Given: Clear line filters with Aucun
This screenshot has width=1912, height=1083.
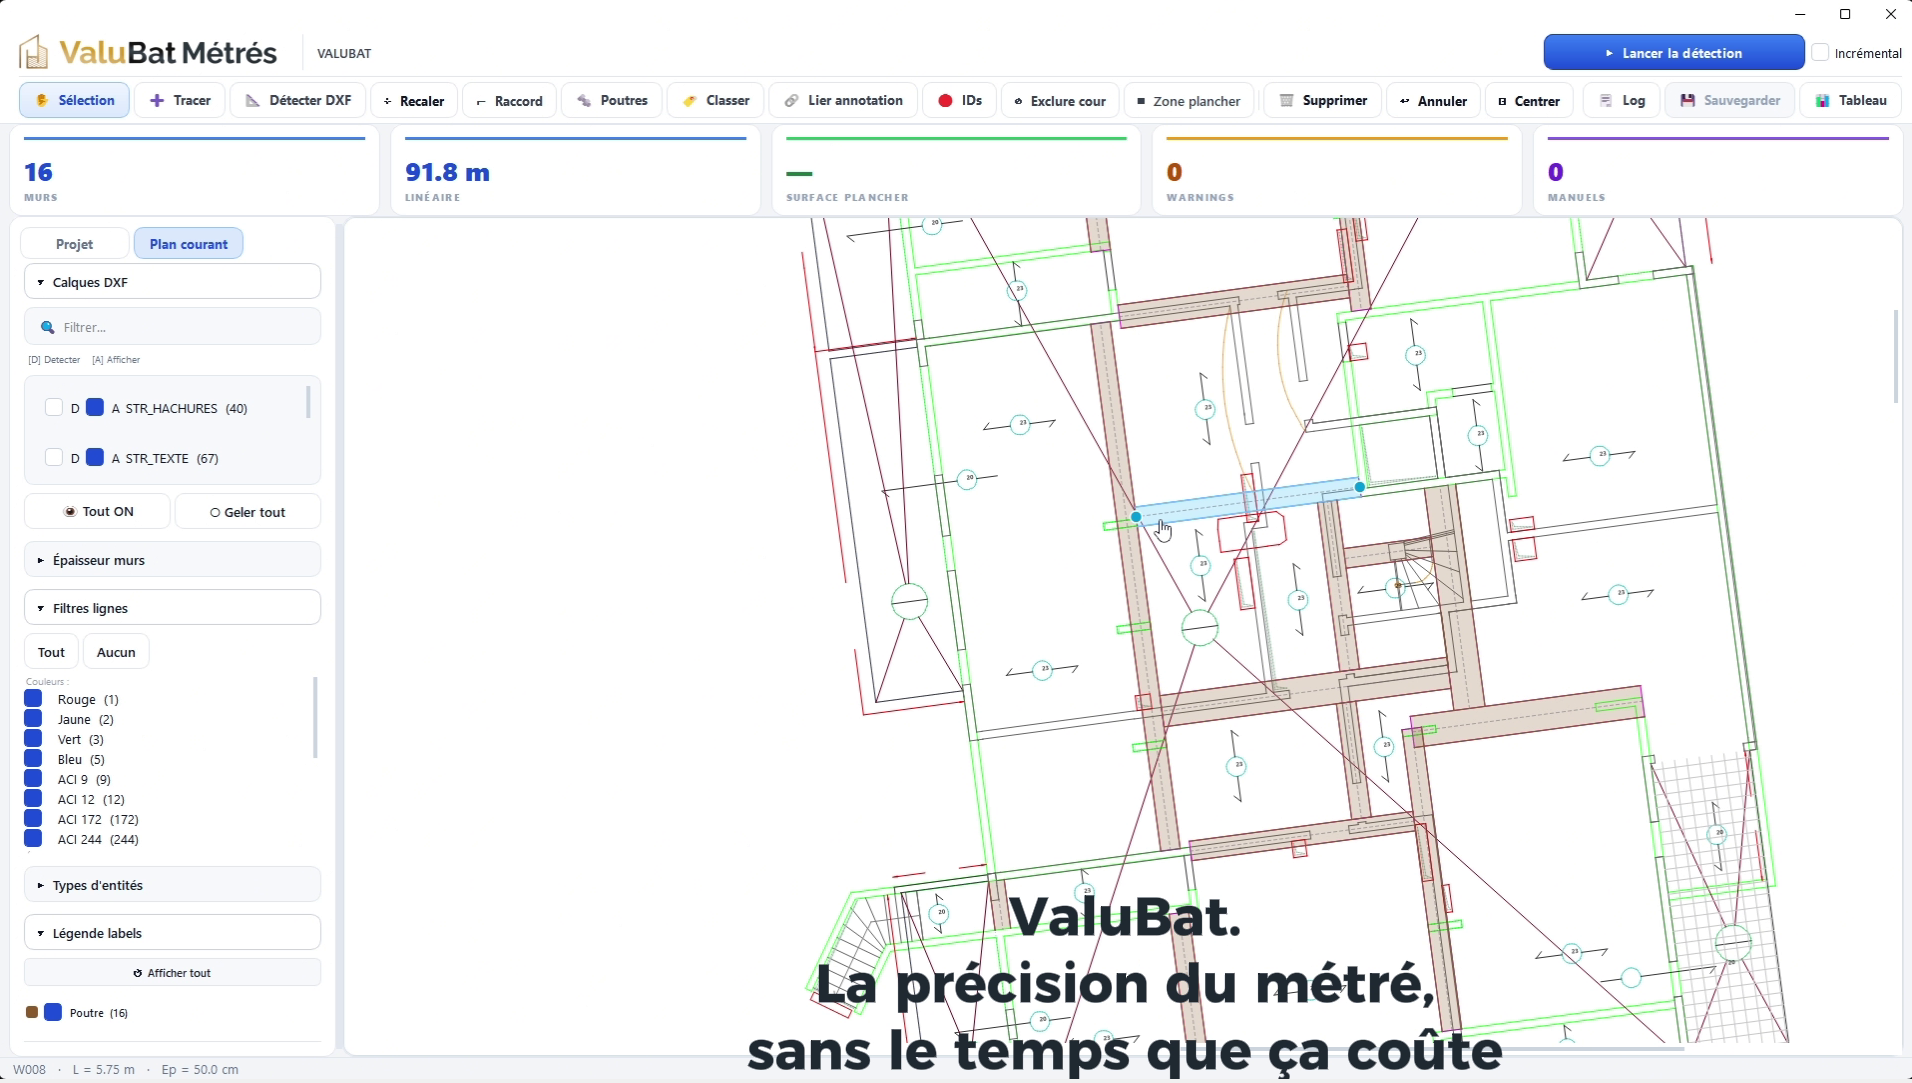Looking at the screenshot, I should pos(116,652).
